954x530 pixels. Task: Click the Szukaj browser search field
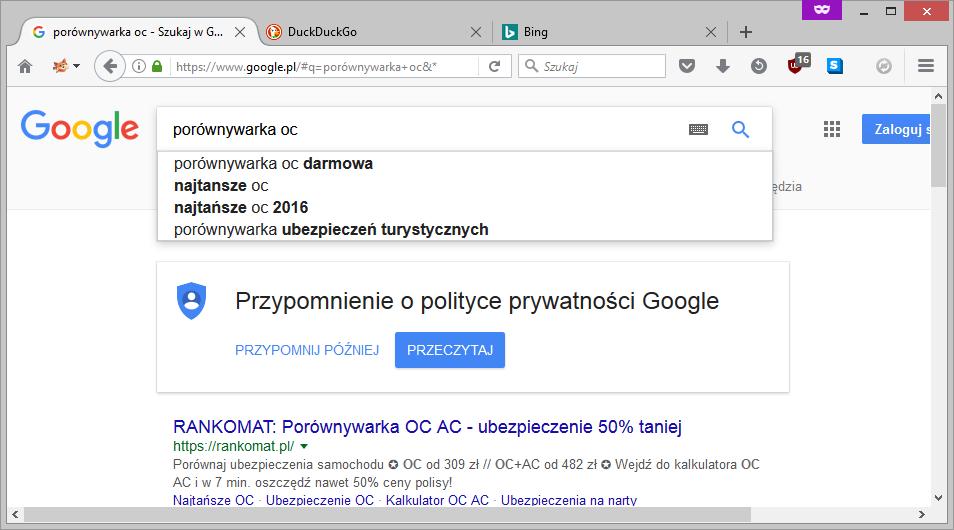click(x=591, y=66)
